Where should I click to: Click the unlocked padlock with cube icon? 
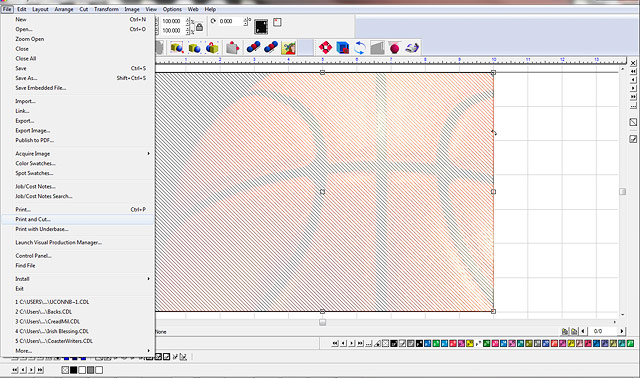tap(212, 48)
